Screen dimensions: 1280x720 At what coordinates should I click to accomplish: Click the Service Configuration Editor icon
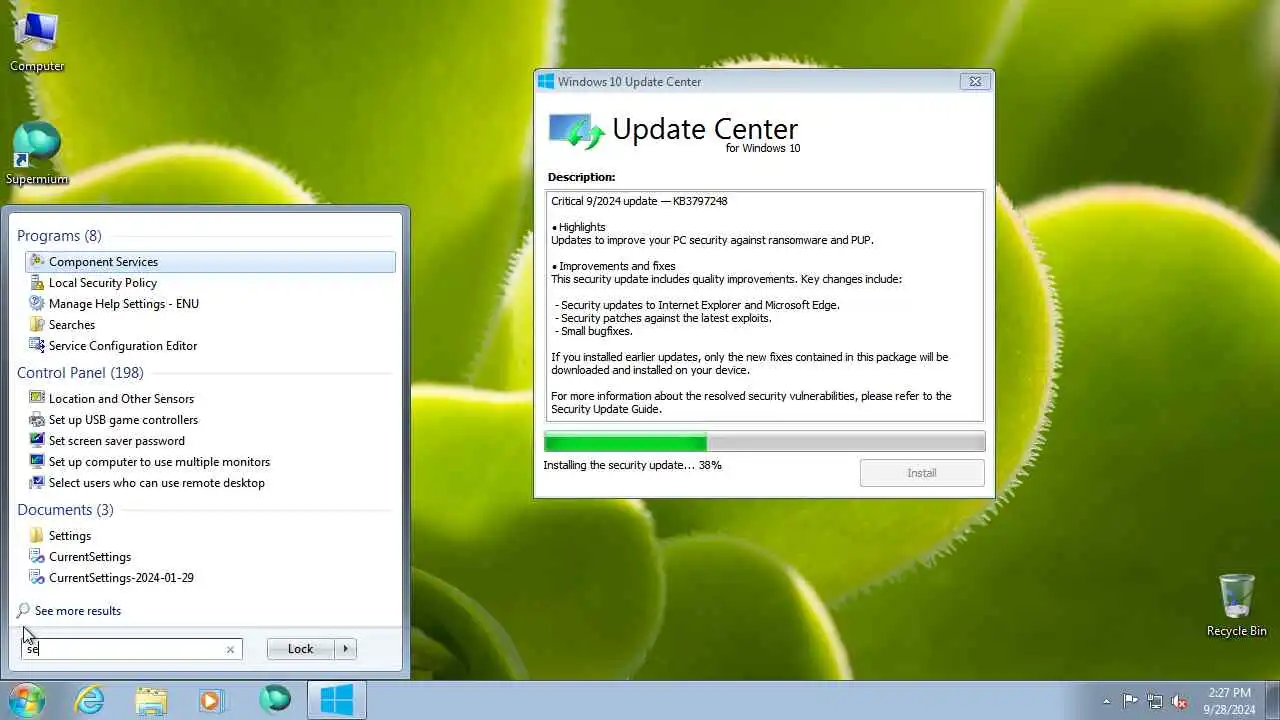click(x=37, y=346)
